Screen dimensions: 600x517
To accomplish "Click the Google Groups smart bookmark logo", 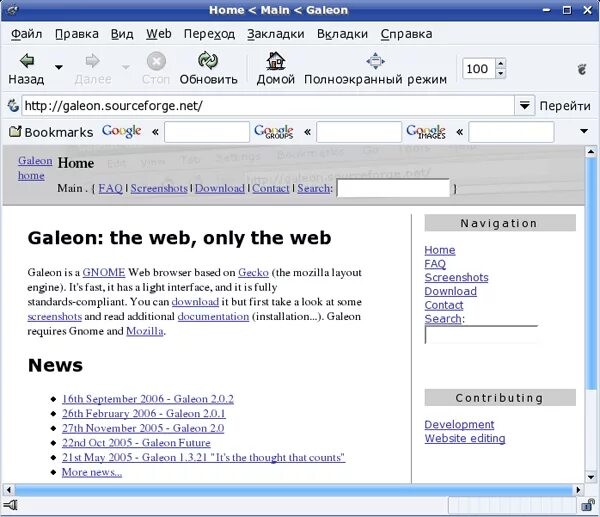I will [x=274, y=132].
